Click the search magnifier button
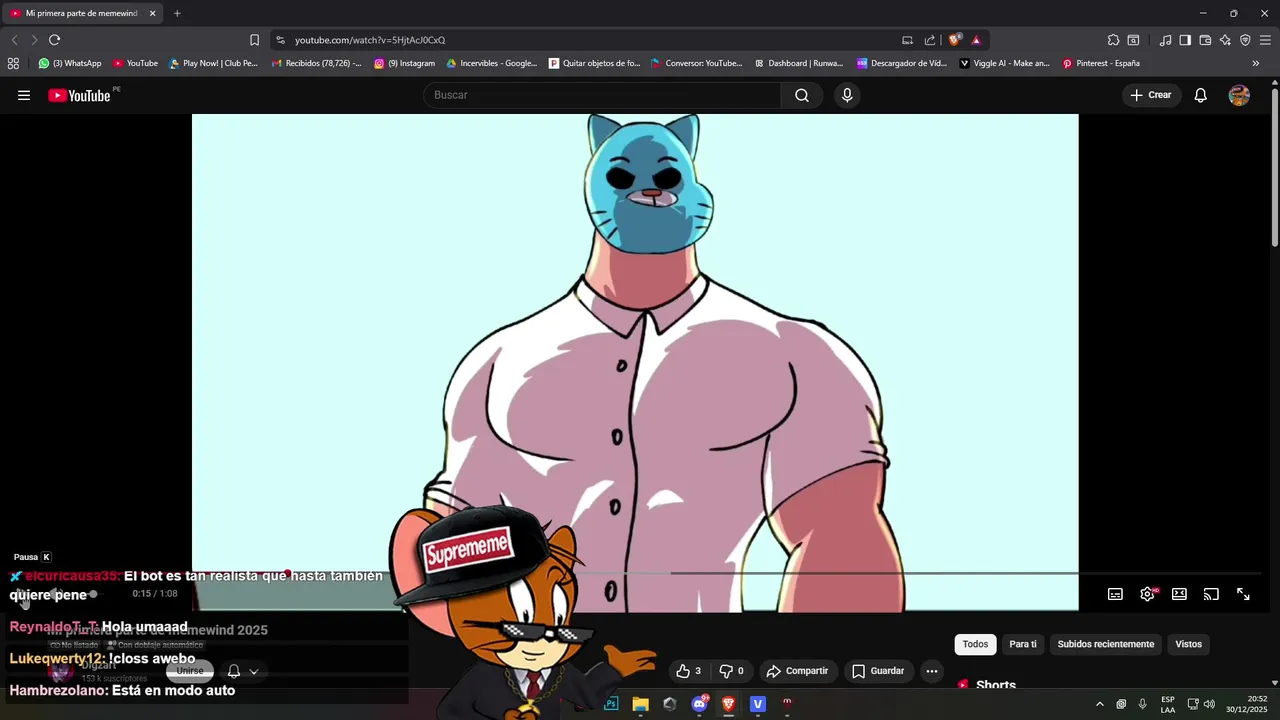The width and height of the screenshot is (1280, 720). coord(802,95)
